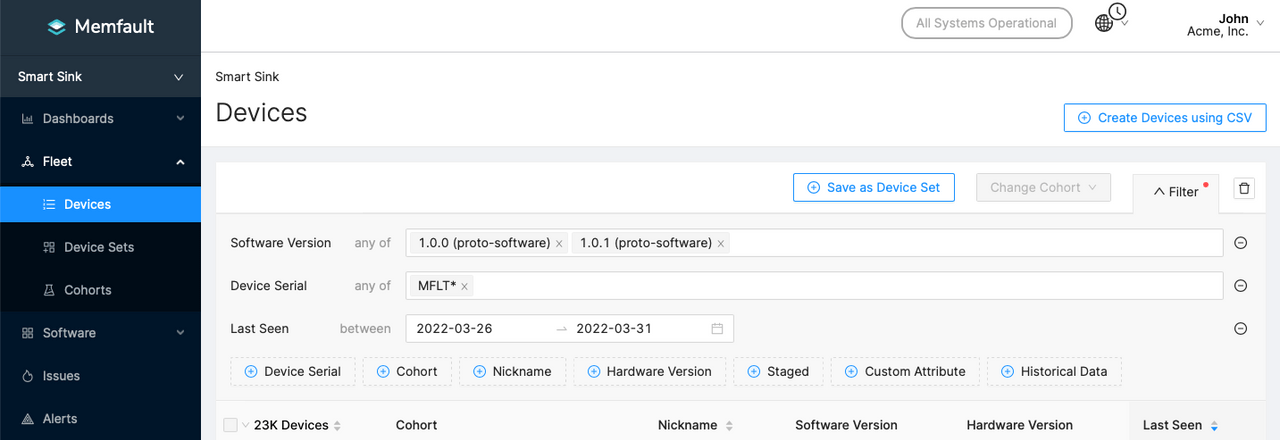This screenshot has height=440, width=1280.
Task: Tick the select-all devices checkbox
Action: (231, 425)
